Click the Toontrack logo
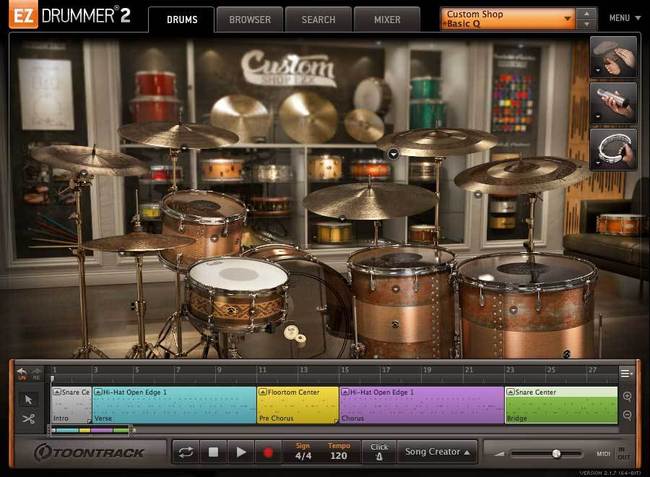Image resolution: width=650 pixels, height=477 pixels. pos(89,452)
